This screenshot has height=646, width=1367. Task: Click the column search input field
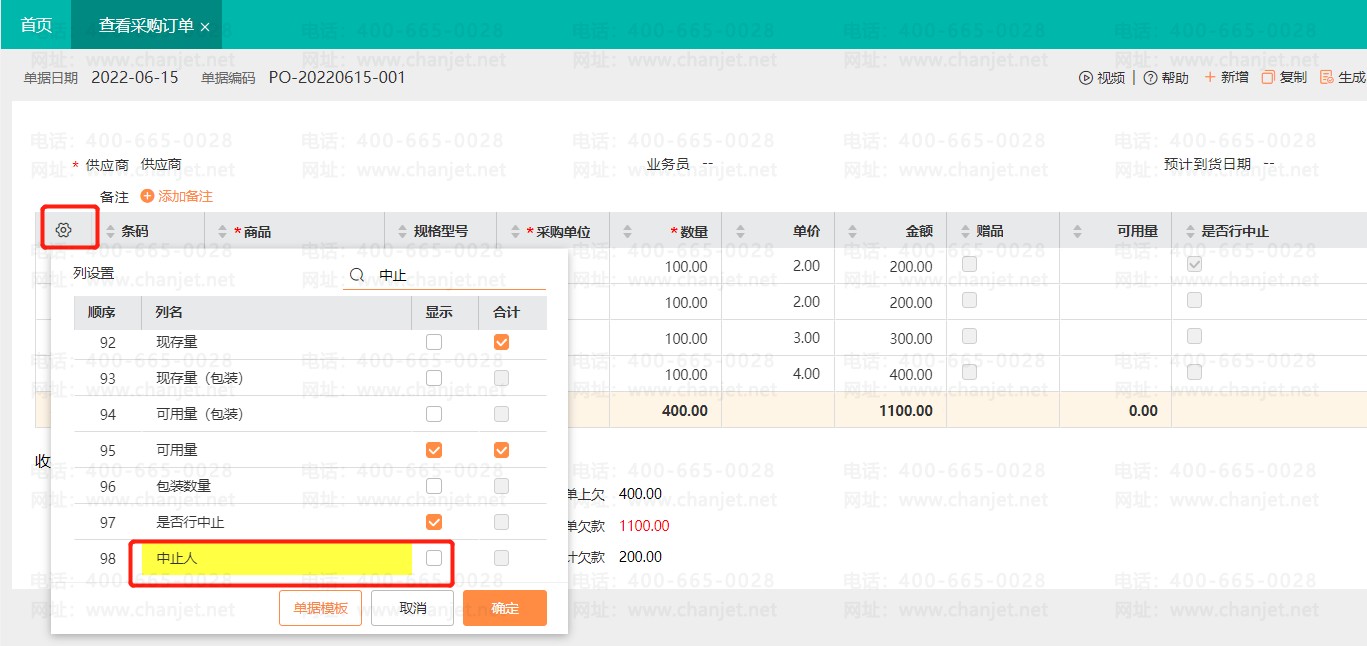click(455, 275)
